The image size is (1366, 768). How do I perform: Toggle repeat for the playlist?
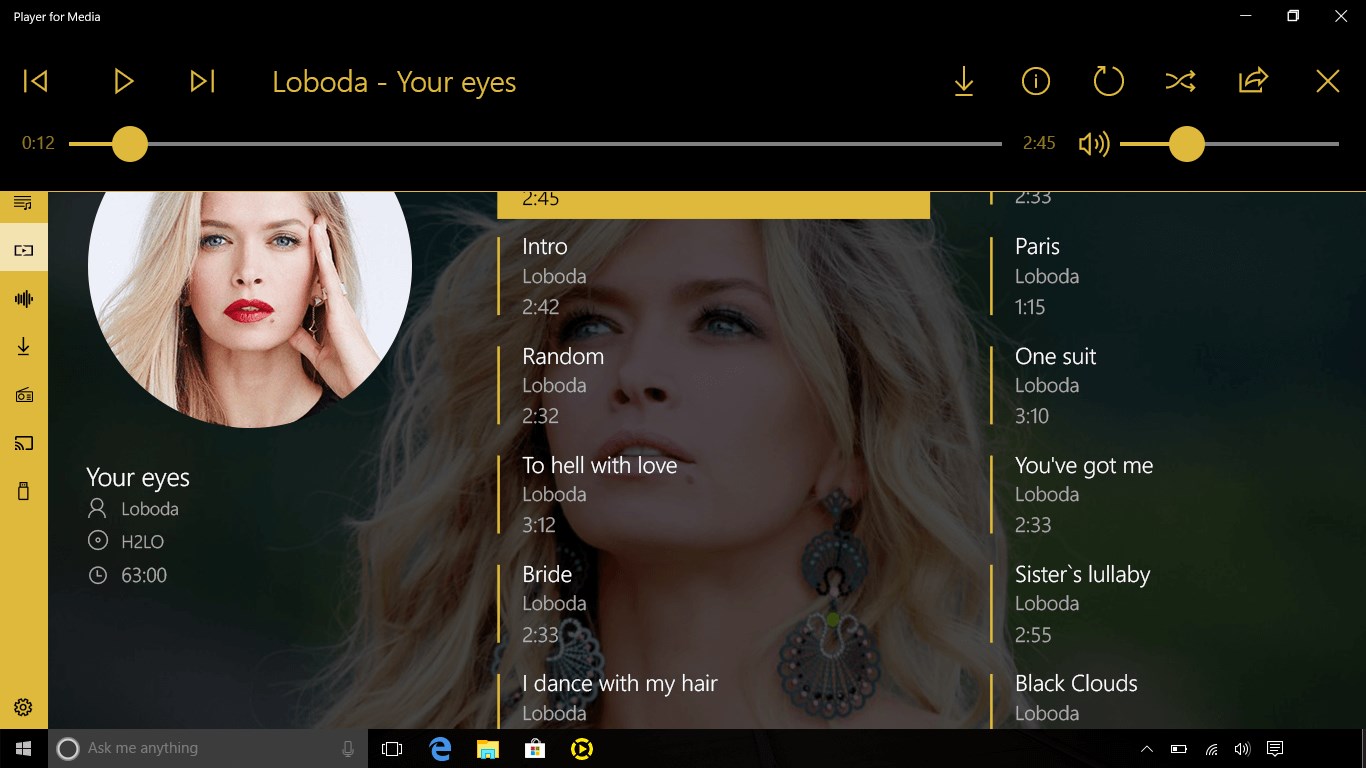pyautogui.click(x=1108, y=81)
